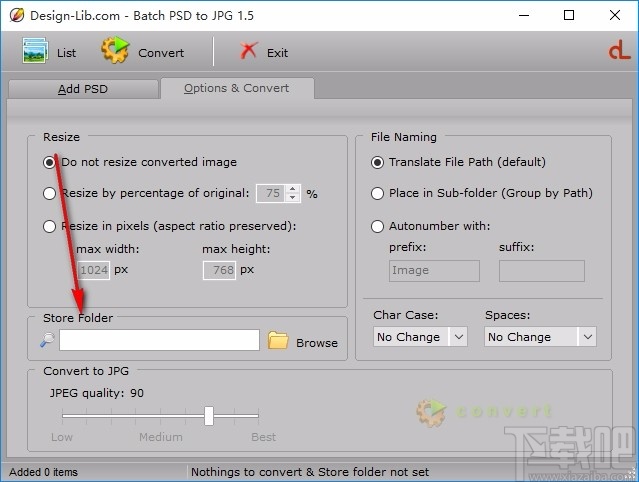Viewport: 639px width, 482px height.
Task: Click the Low label under slider
Action: tap(62, 437)
